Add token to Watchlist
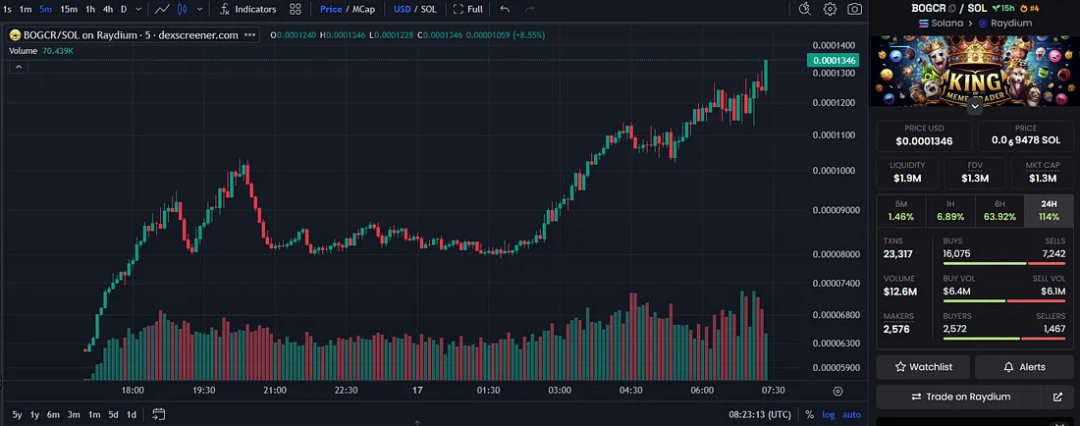This screenshot has width=1080, height=426. click(x=923, y=367)
